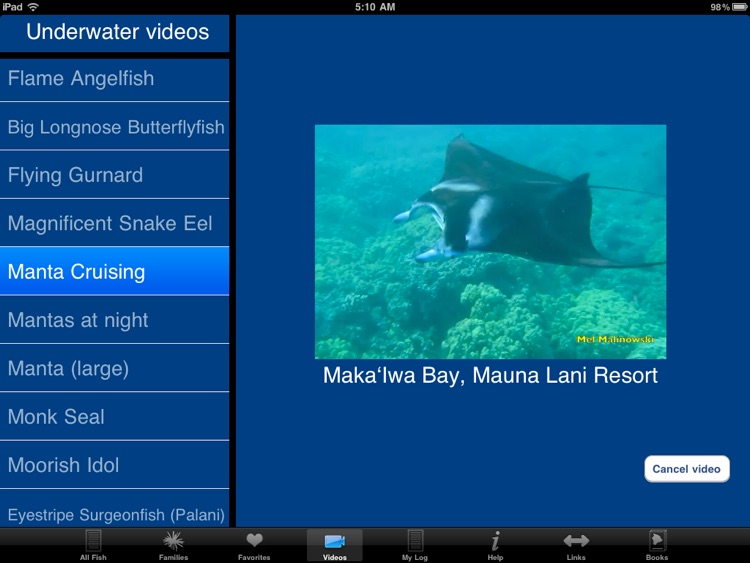Open the My Log tab
This screenshot has width=750, height=563.
415,545
